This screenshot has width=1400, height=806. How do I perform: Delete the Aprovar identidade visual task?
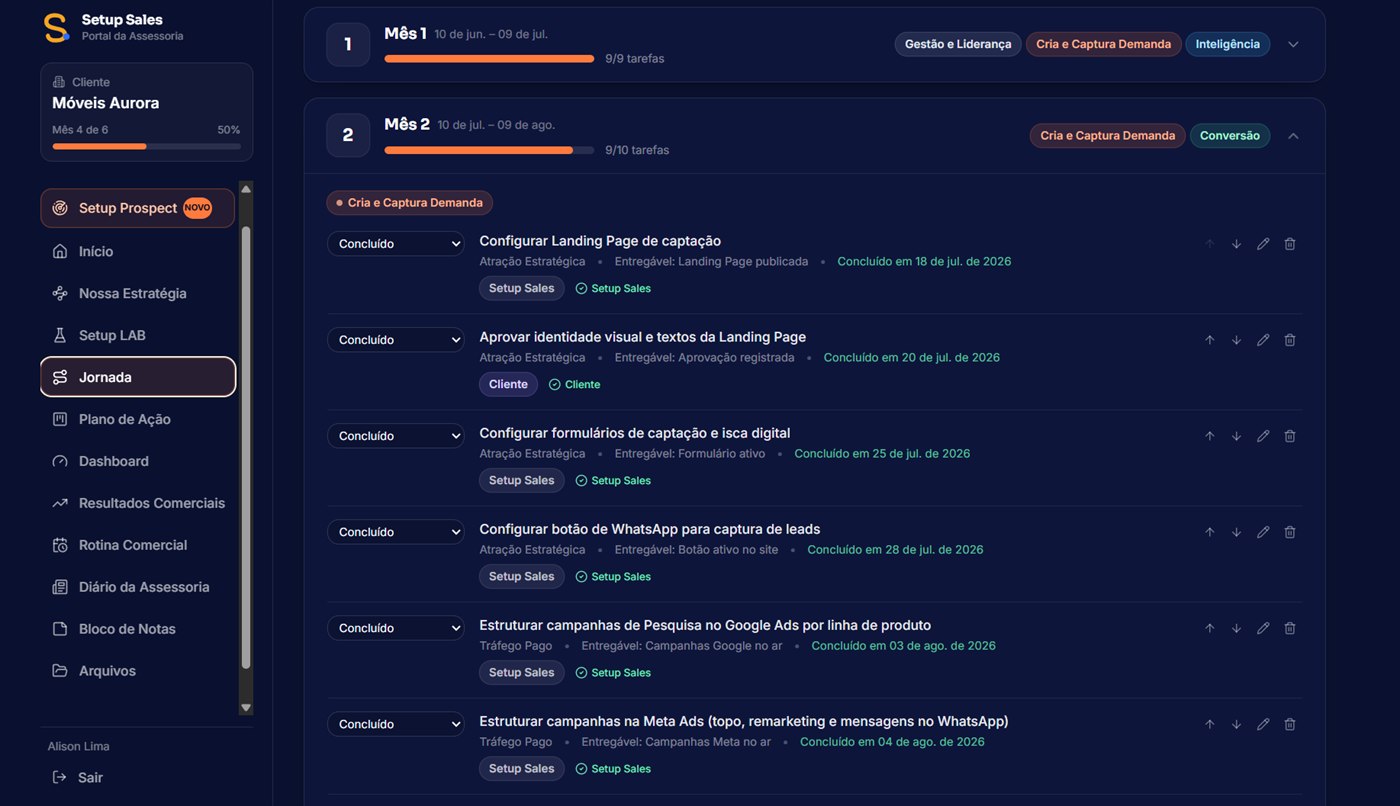1290,340
